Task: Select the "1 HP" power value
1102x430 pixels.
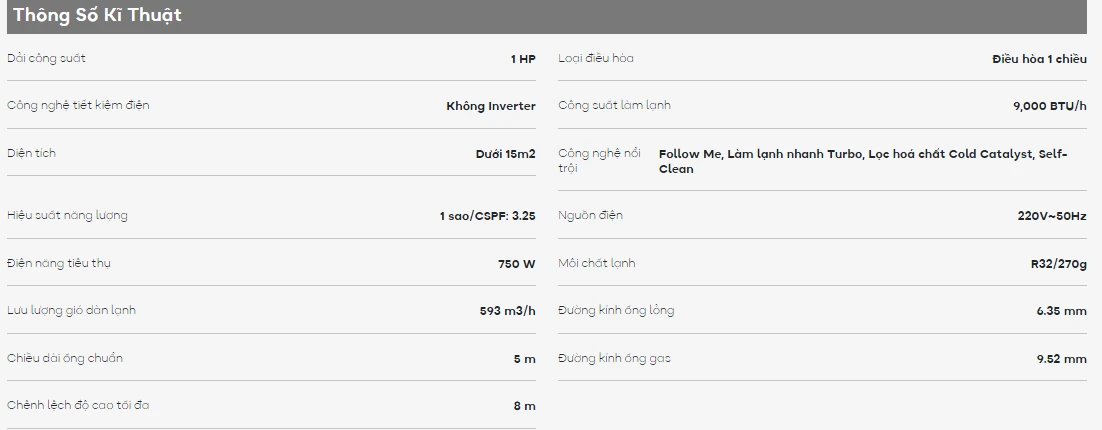Action: (x=522, y=59)
